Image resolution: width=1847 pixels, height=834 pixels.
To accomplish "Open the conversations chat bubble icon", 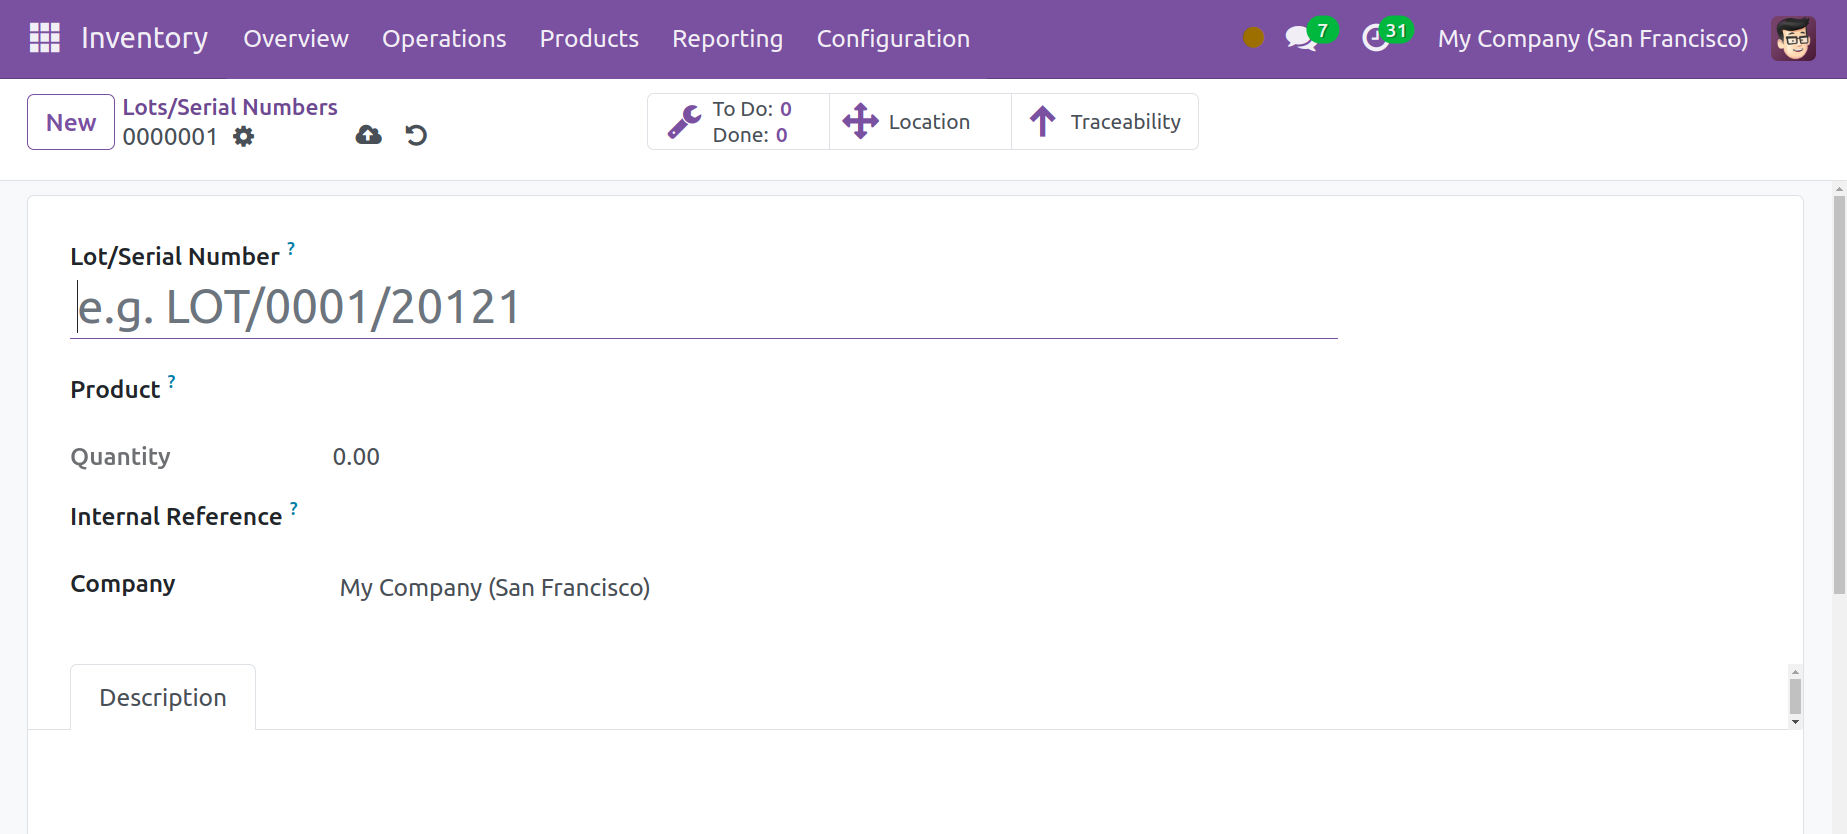I will [x=1300, y=39].
